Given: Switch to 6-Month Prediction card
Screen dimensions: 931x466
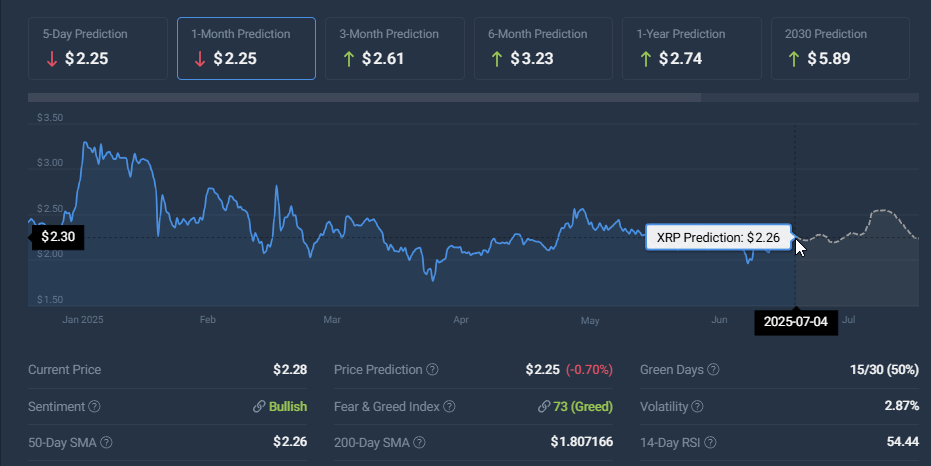Looking at the screenshot, I should pos(543,48).
